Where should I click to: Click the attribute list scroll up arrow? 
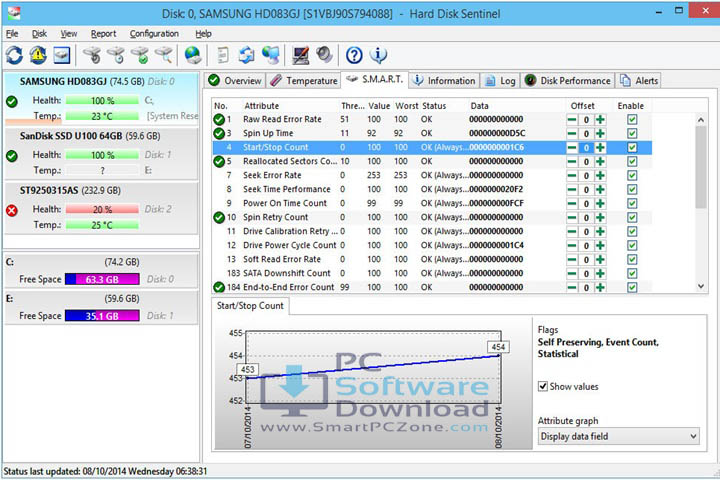pos(701,120)
